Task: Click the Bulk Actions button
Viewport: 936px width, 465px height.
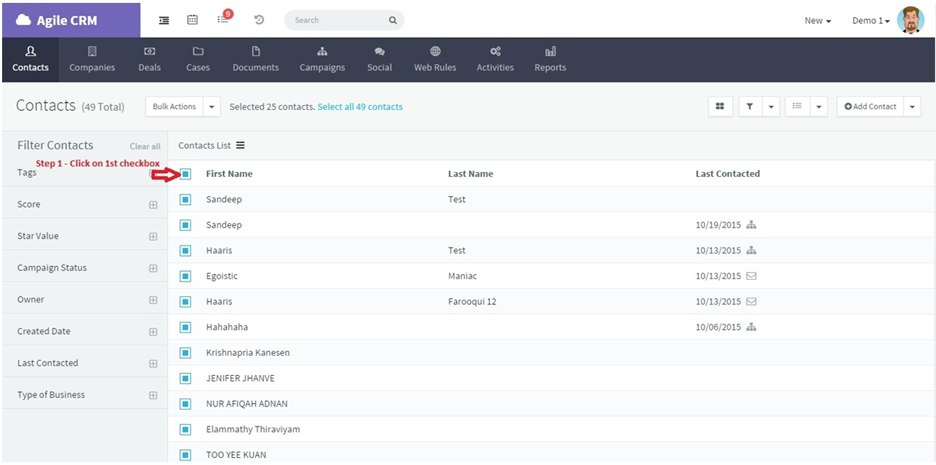Action: pos(174,107)
